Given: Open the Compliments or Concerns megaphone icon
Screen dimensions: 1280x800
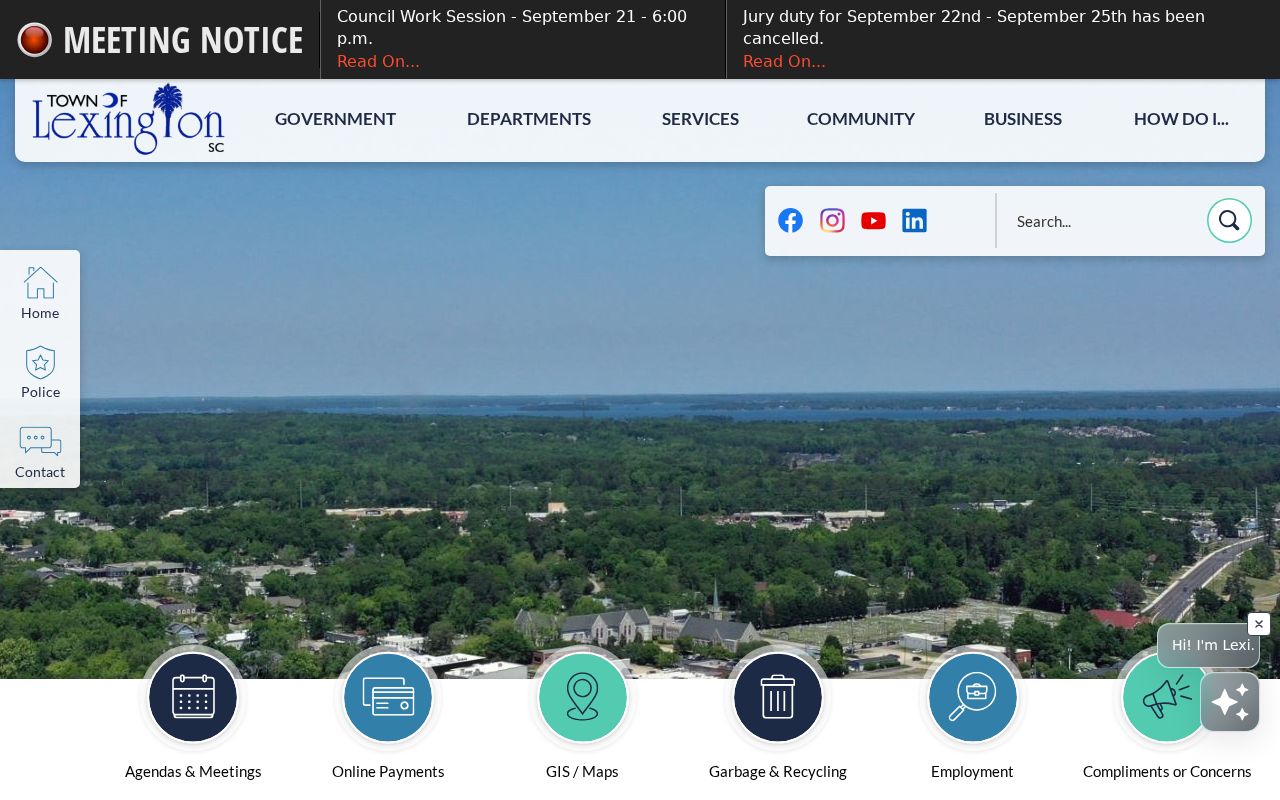Looking at the screenshot, I should (x=1167, y=698).
